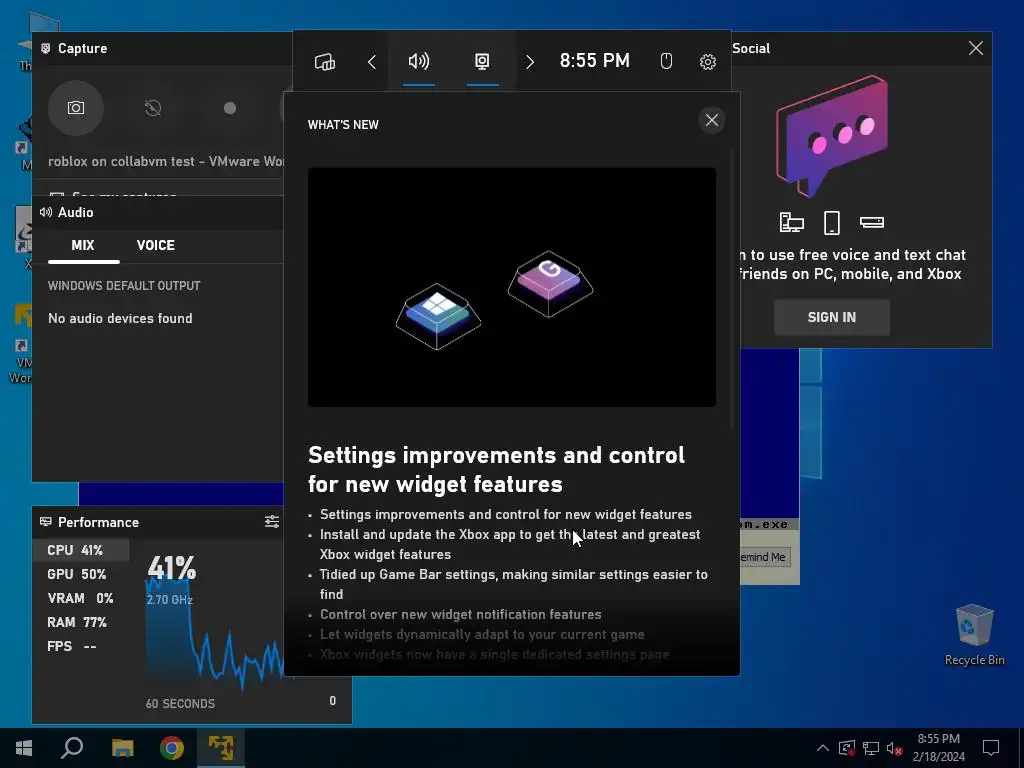Click the '60 SECONDS' graph label
Image resolution: width=1024 pixels, height=768 pixels.
click(x=180, y=703)
